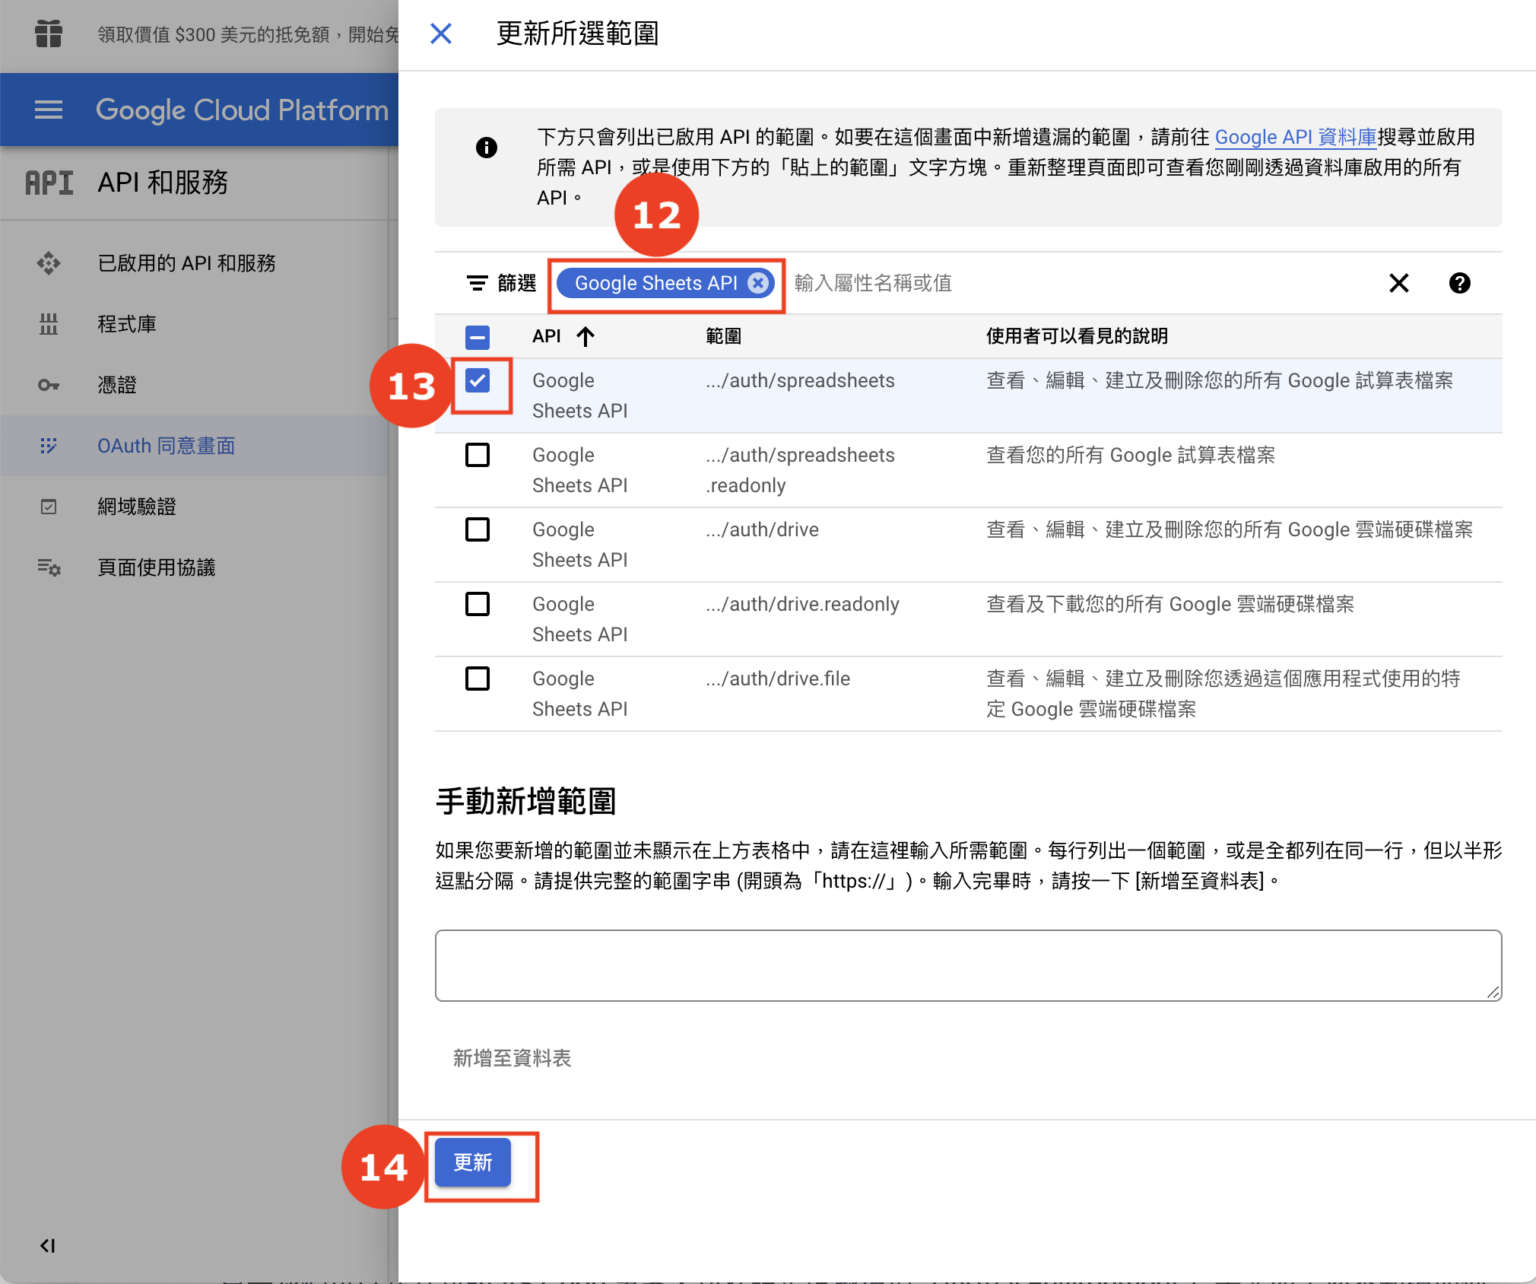Enable the auth/drive.file scope checkbox
Image resolution: width=1536 pixels, height=1284 pixels.
click(x=478, y=678)
